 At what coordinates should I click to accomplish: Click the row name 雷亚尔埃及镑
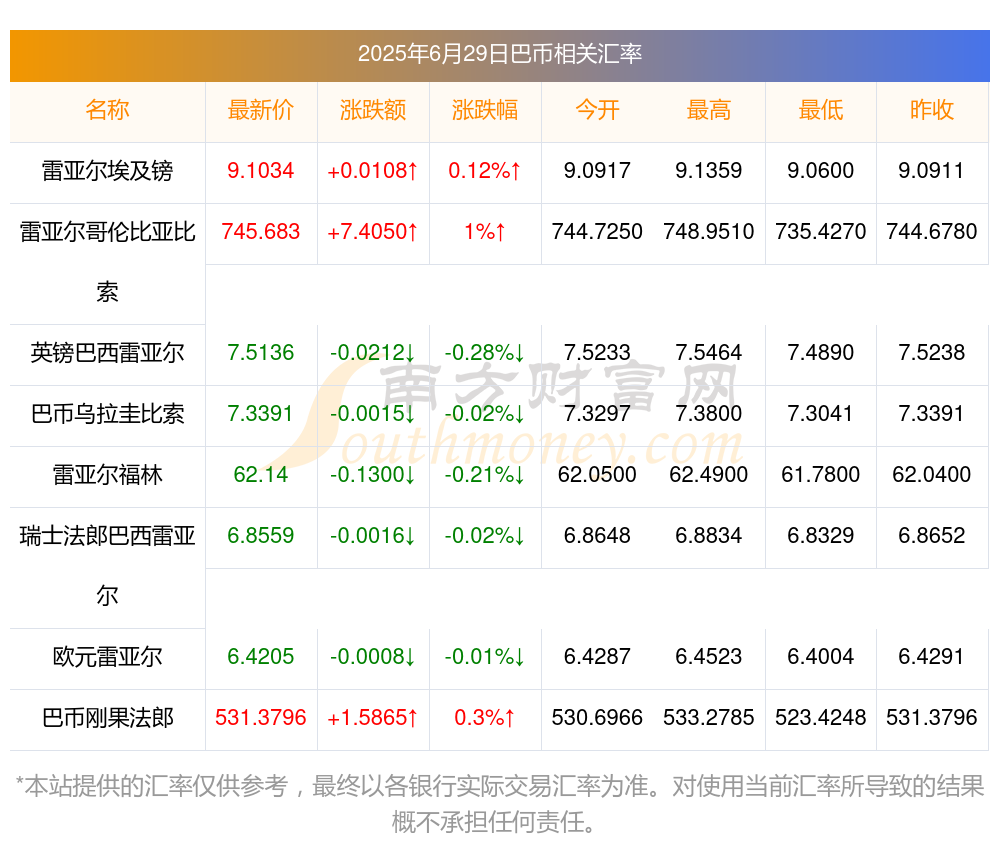coord(107,171)
